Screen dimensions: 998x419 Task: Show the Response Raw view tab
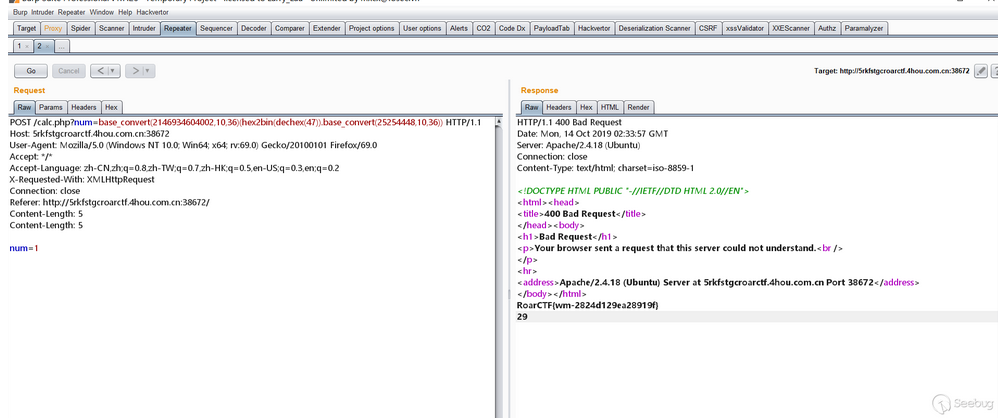tap(531, 108)
